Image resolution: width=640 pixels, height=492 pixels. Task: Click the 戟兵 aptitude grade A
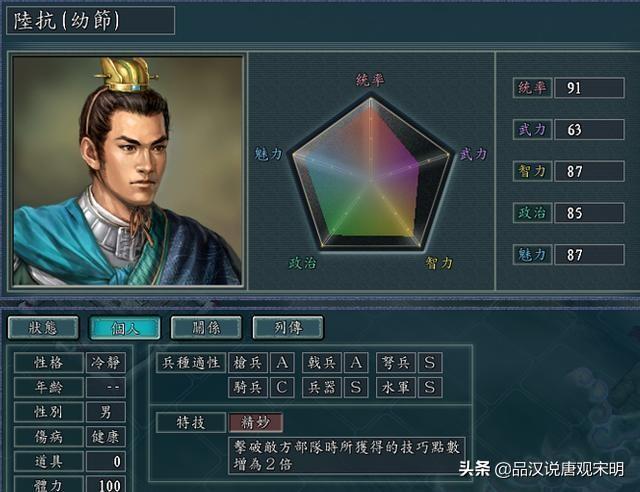356,363
